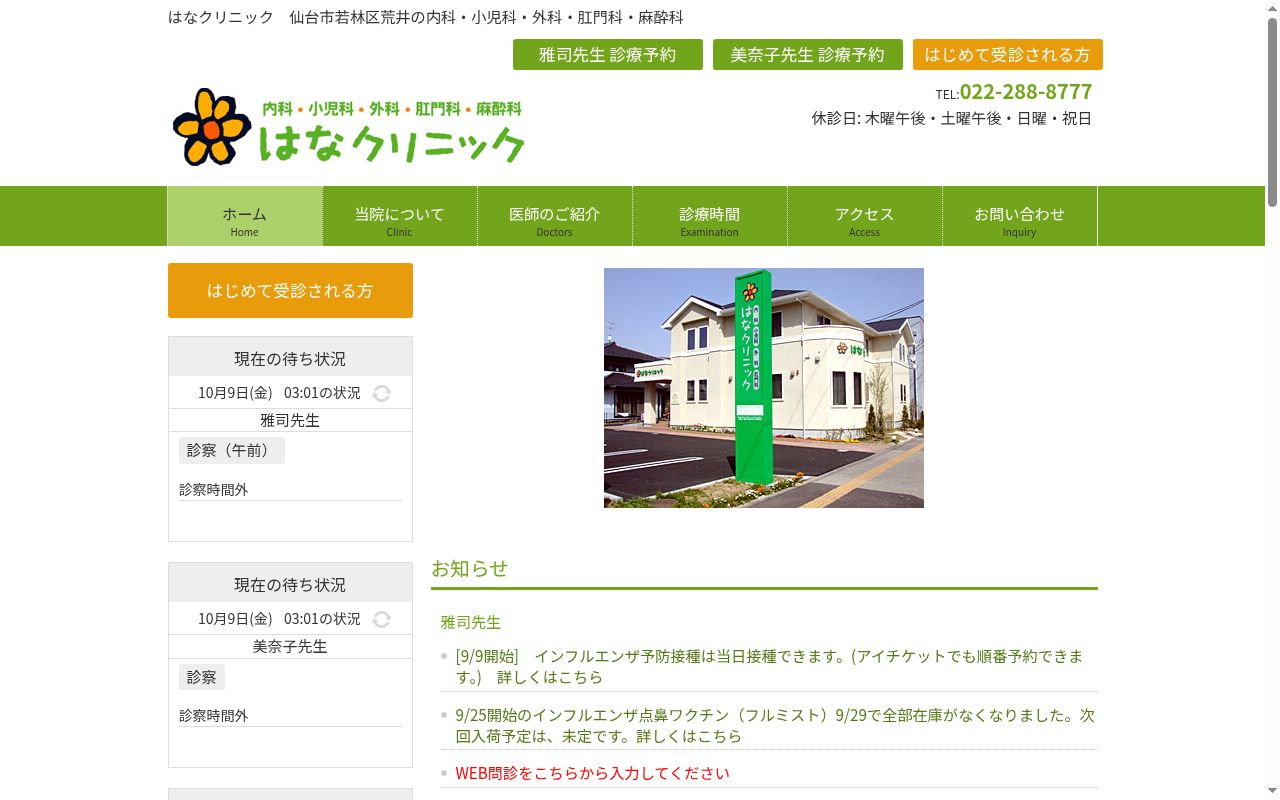Click 診察時間外 text under 美奈子先生

214,715
